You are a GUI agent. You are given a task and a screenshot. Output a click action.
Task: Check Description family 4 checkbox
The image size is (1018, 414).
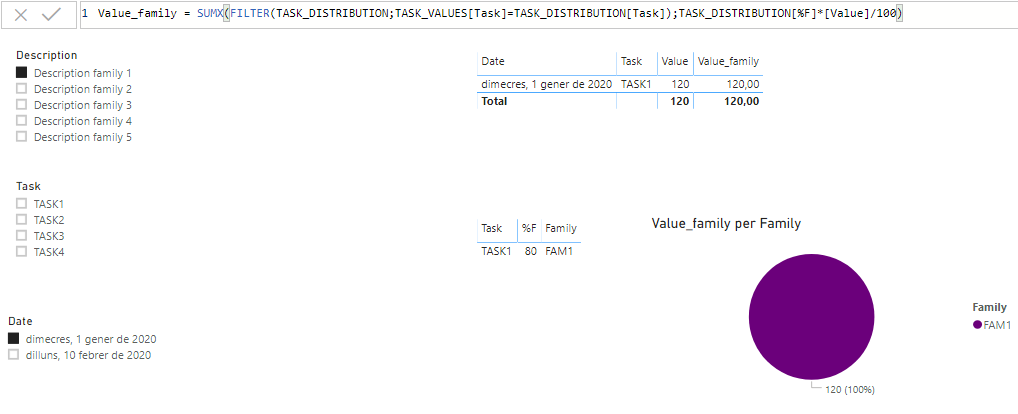[21, 121]
